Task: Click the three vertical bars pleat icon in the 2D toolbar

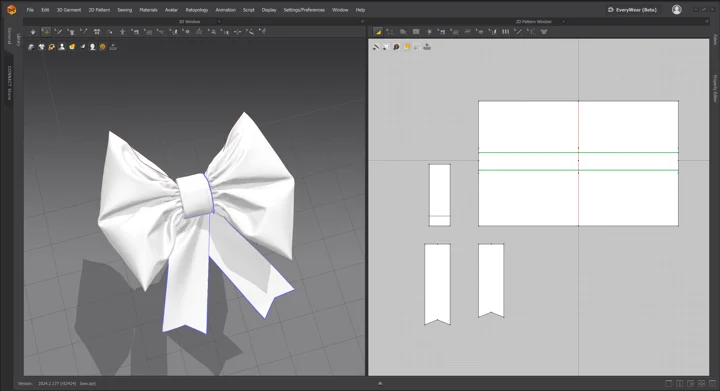Action: (x=505, y=32)
